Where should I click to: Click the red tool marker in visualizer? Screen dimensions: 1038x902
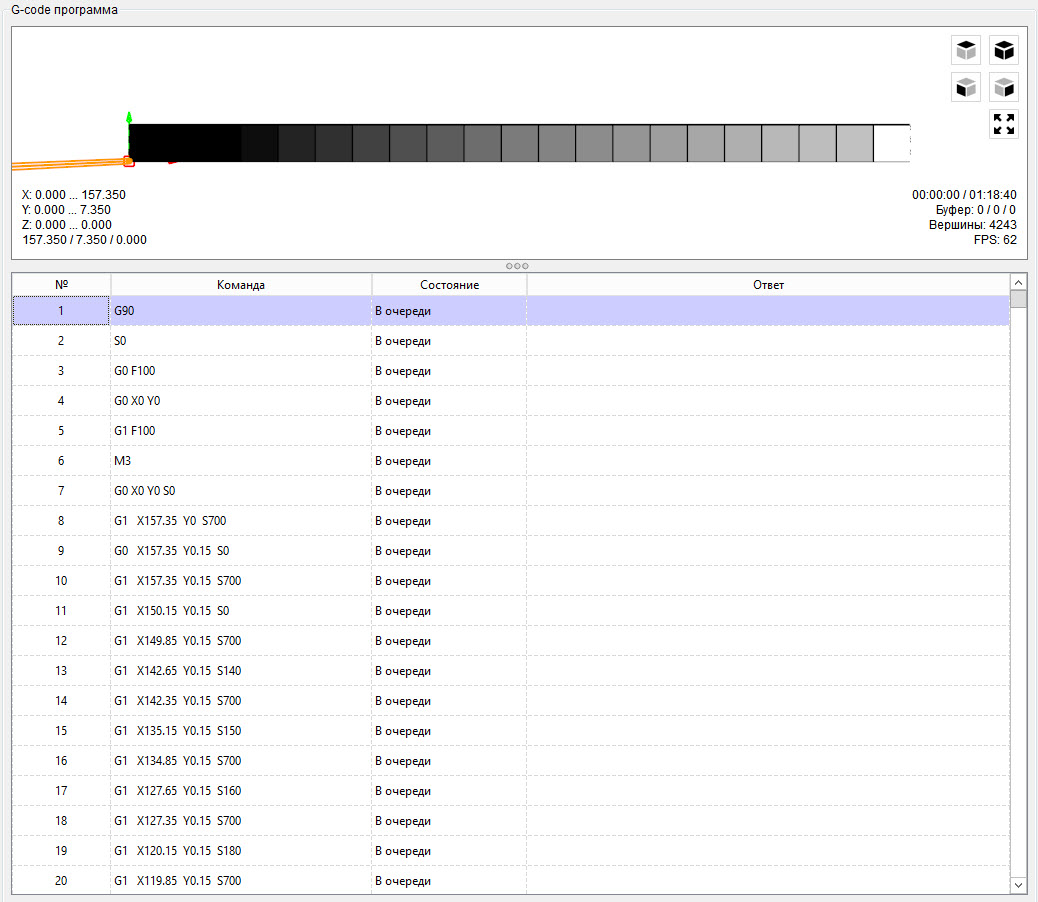point(129,161)
